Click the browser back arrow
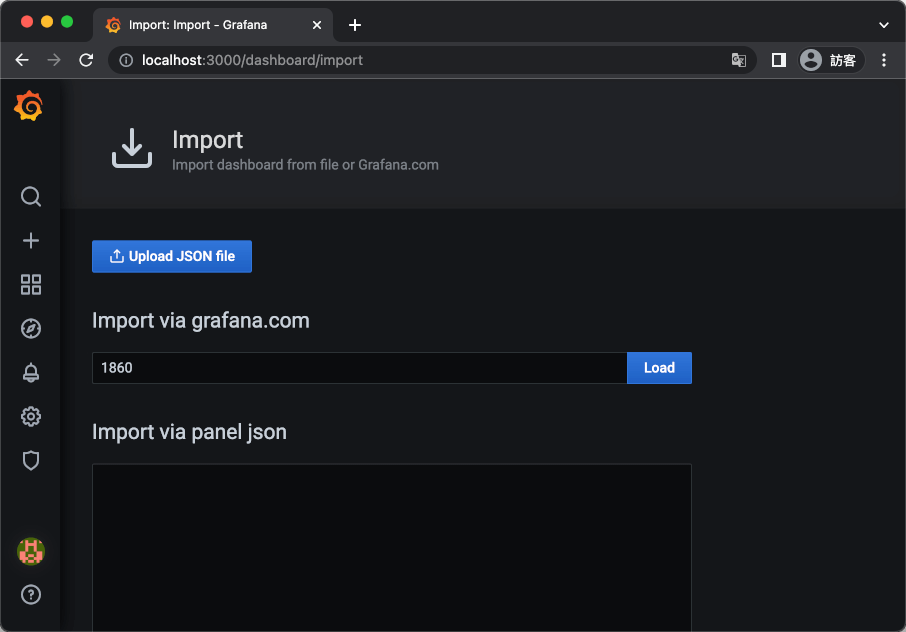This screenshot has width=906, height=632. point(22,60)
